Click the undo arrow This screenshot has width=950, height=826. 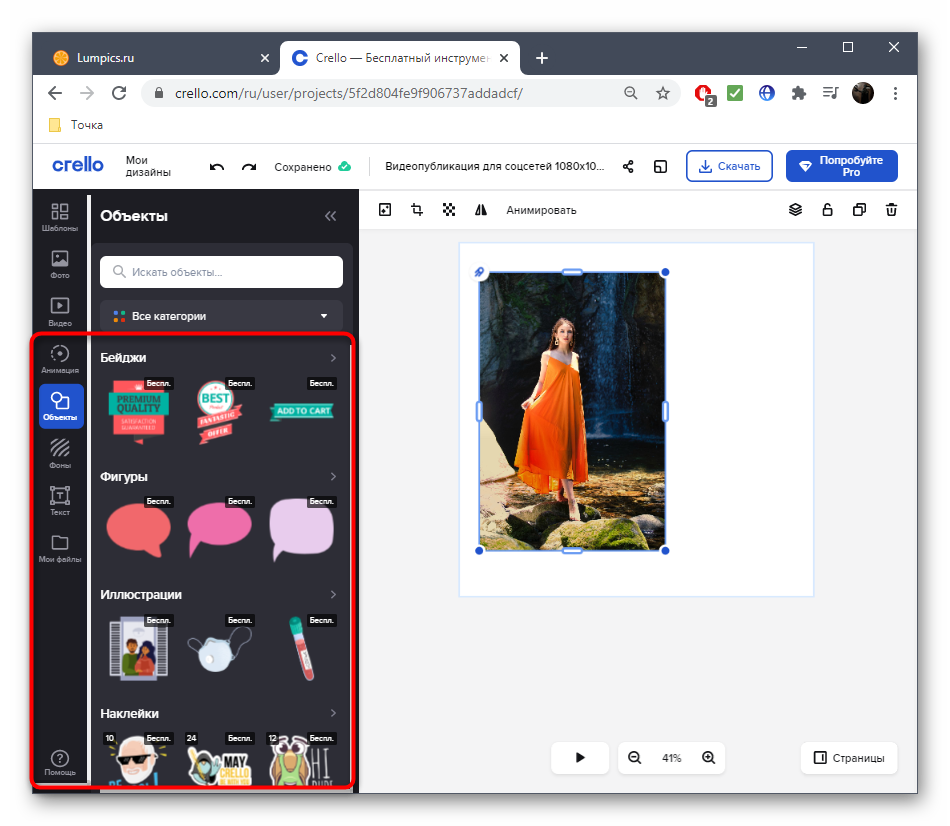[216, 167]
